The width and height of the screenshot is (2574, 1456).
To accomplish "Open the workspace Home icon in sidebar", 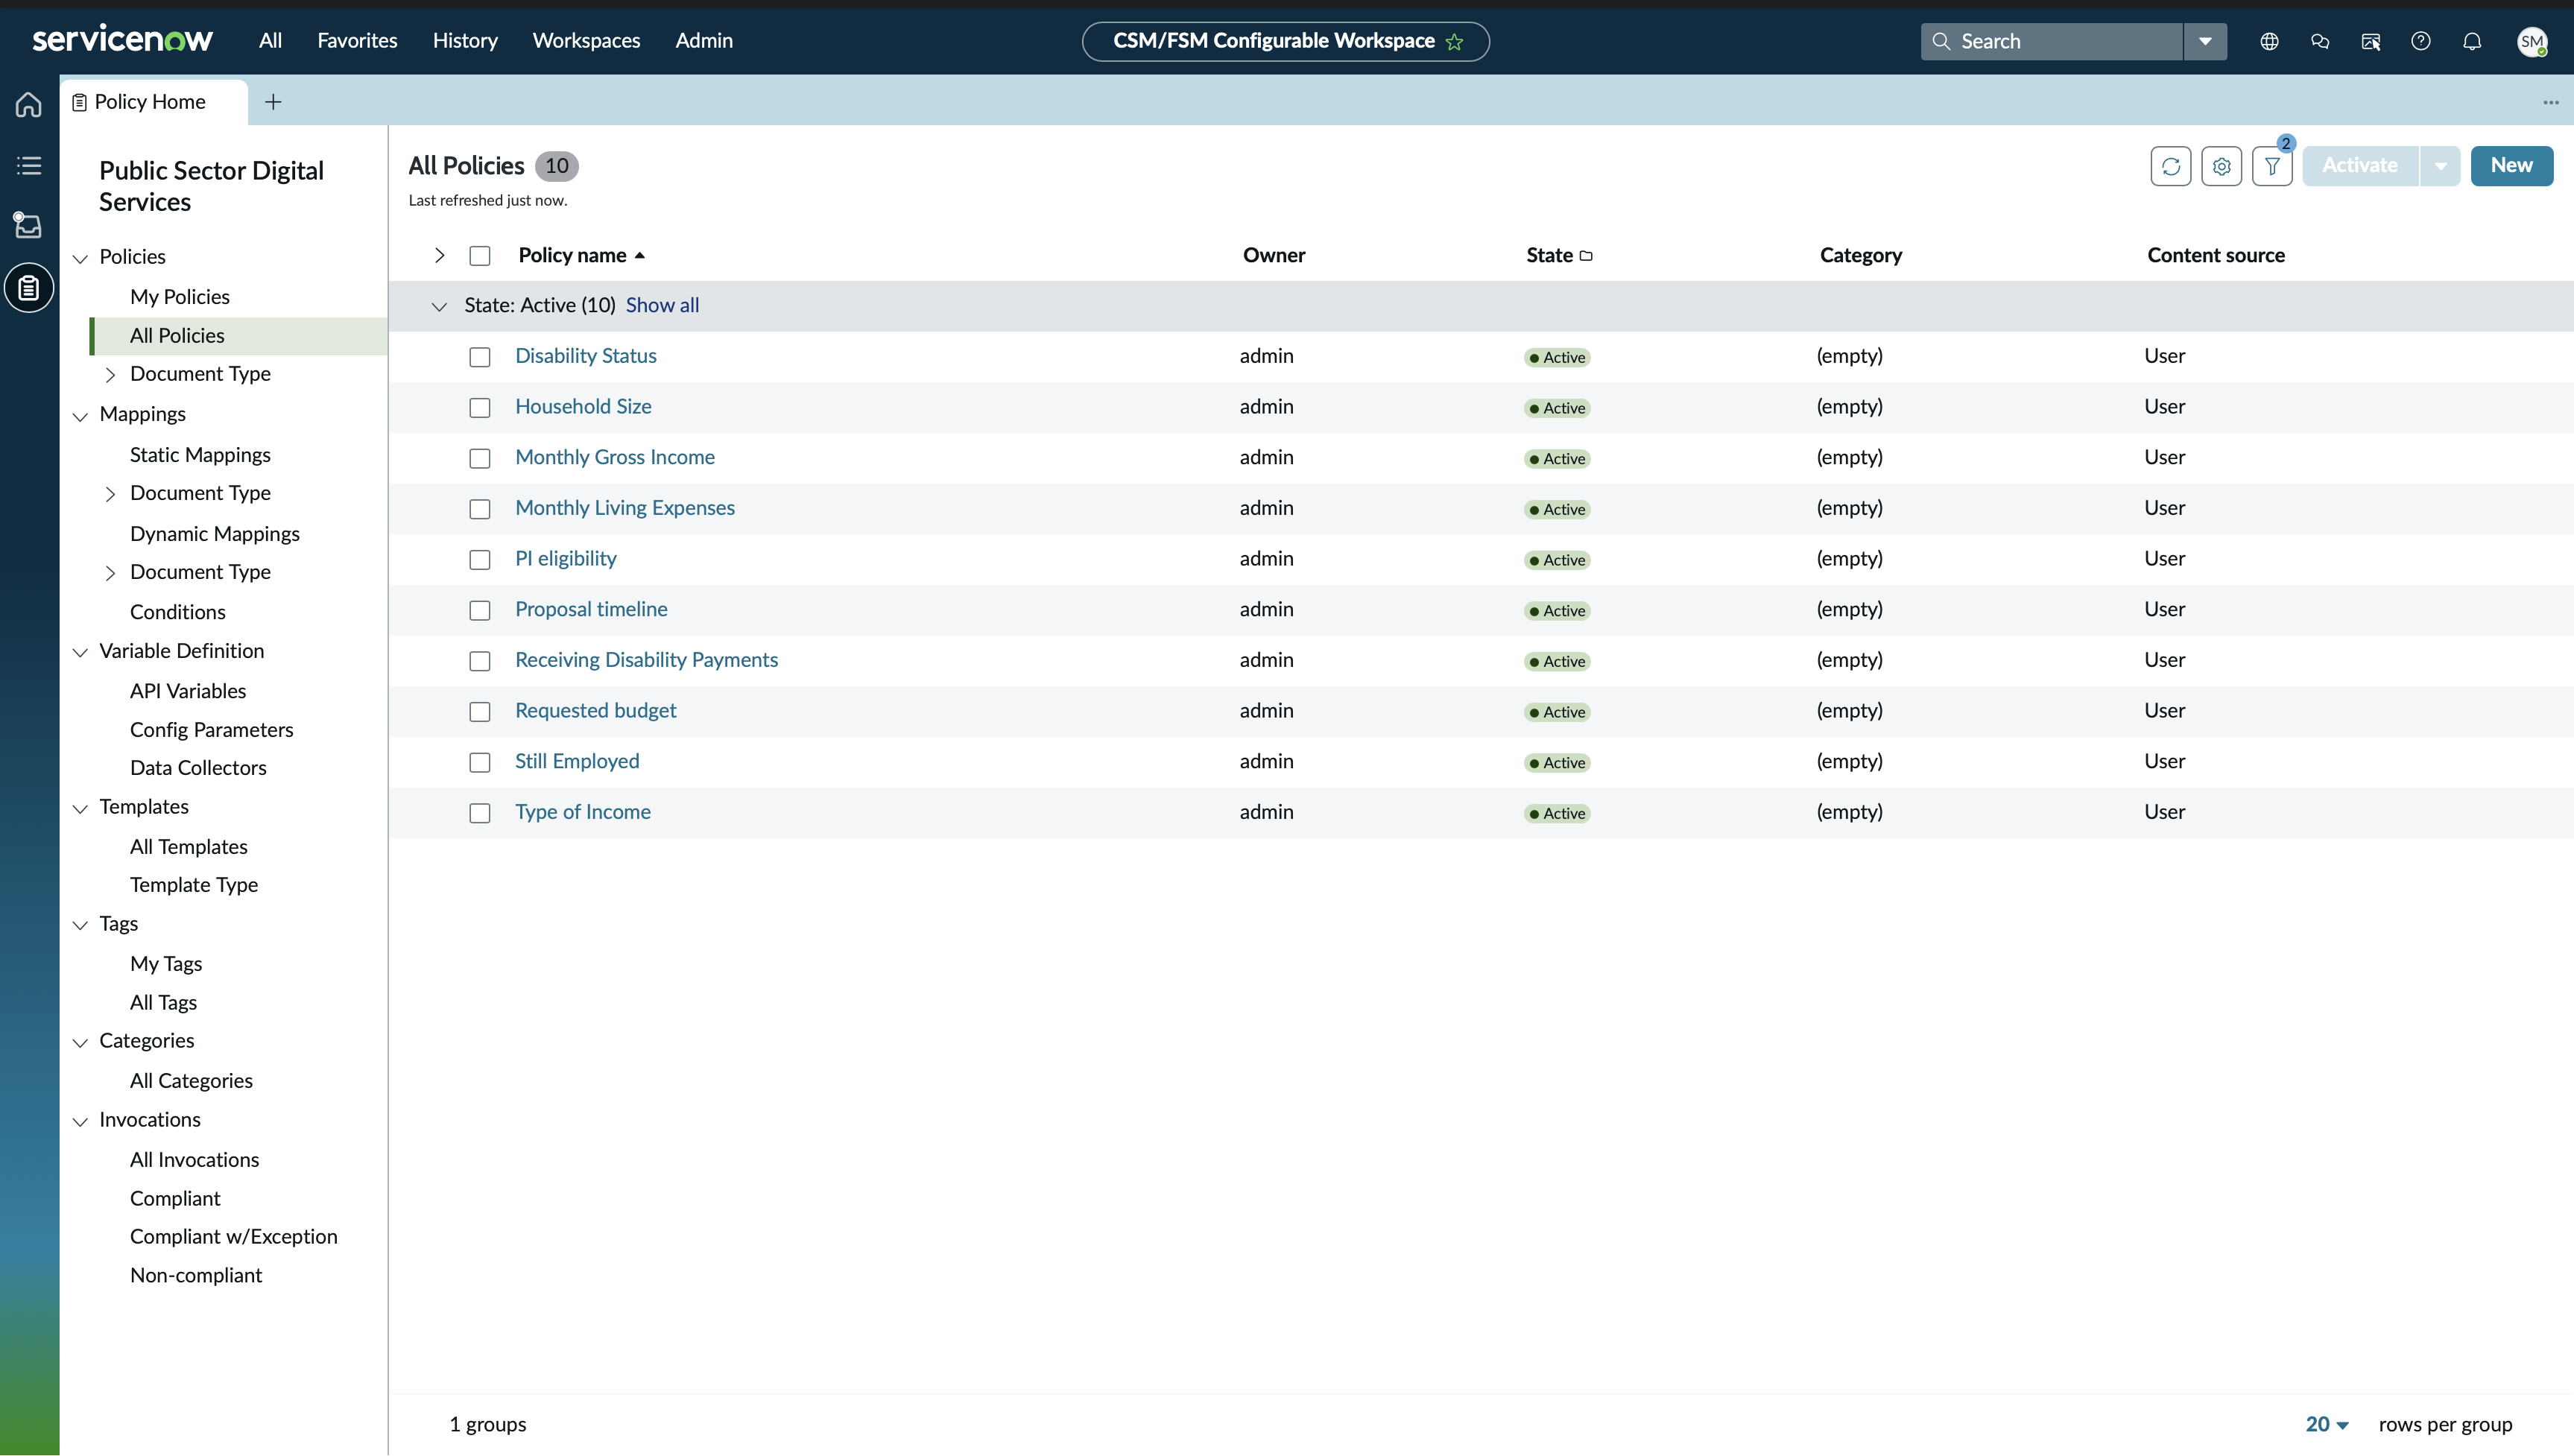I will [29, 104].
